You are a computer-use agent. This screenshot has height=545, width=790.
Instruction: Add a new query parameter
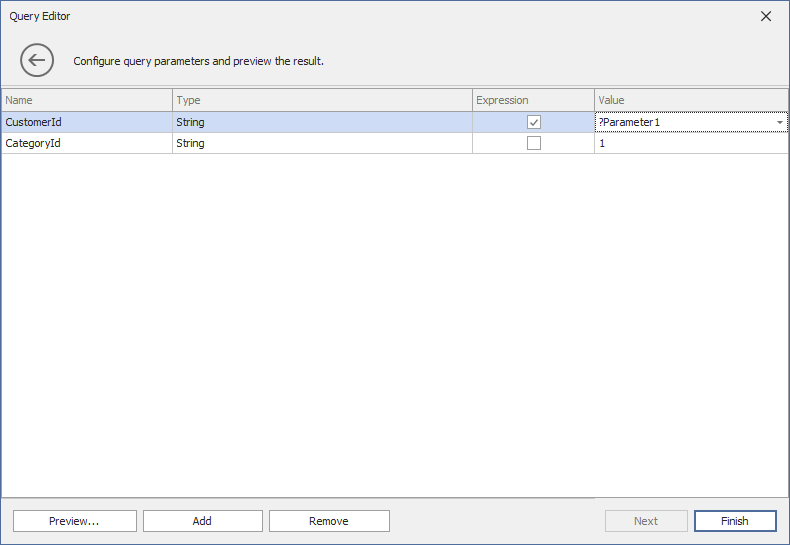[202, 521]
